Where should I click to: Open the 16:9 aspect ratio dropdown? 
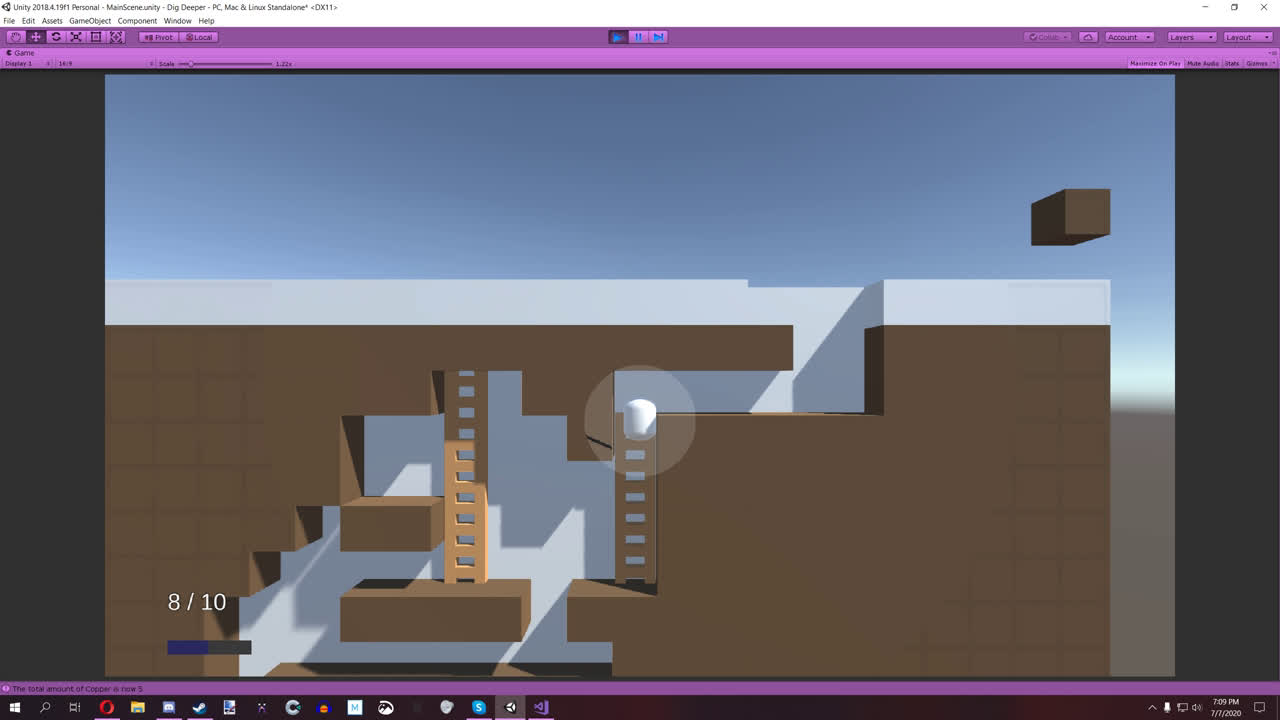pyautogui.click(x=105, y=63)
